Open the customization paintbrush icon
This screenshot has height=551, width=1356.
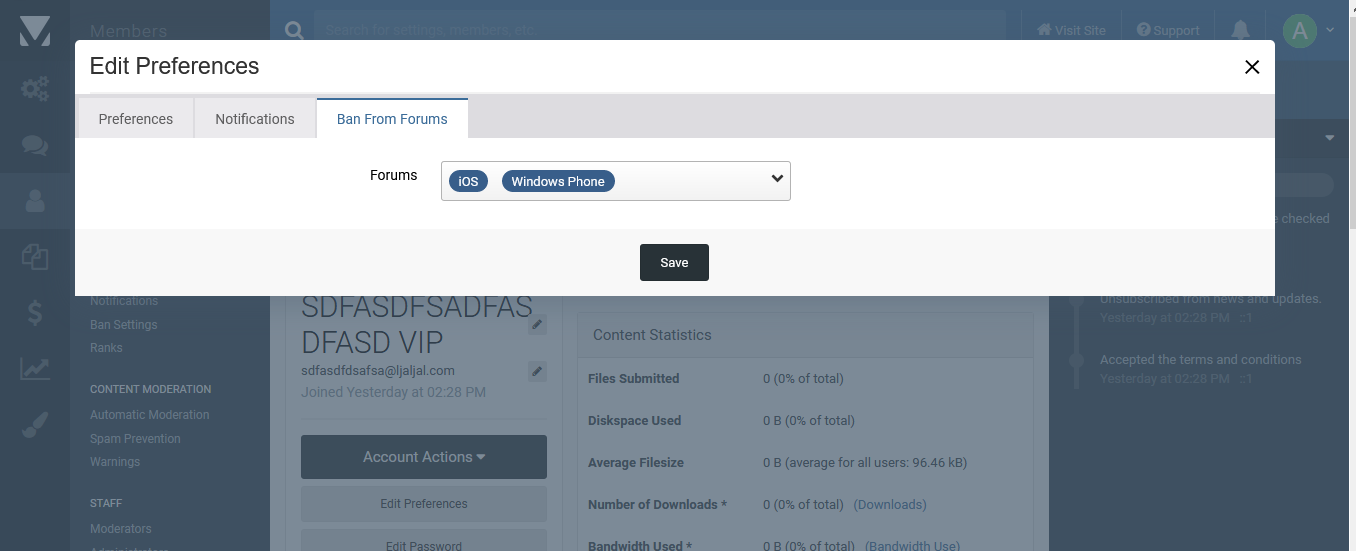pos(35,425)
